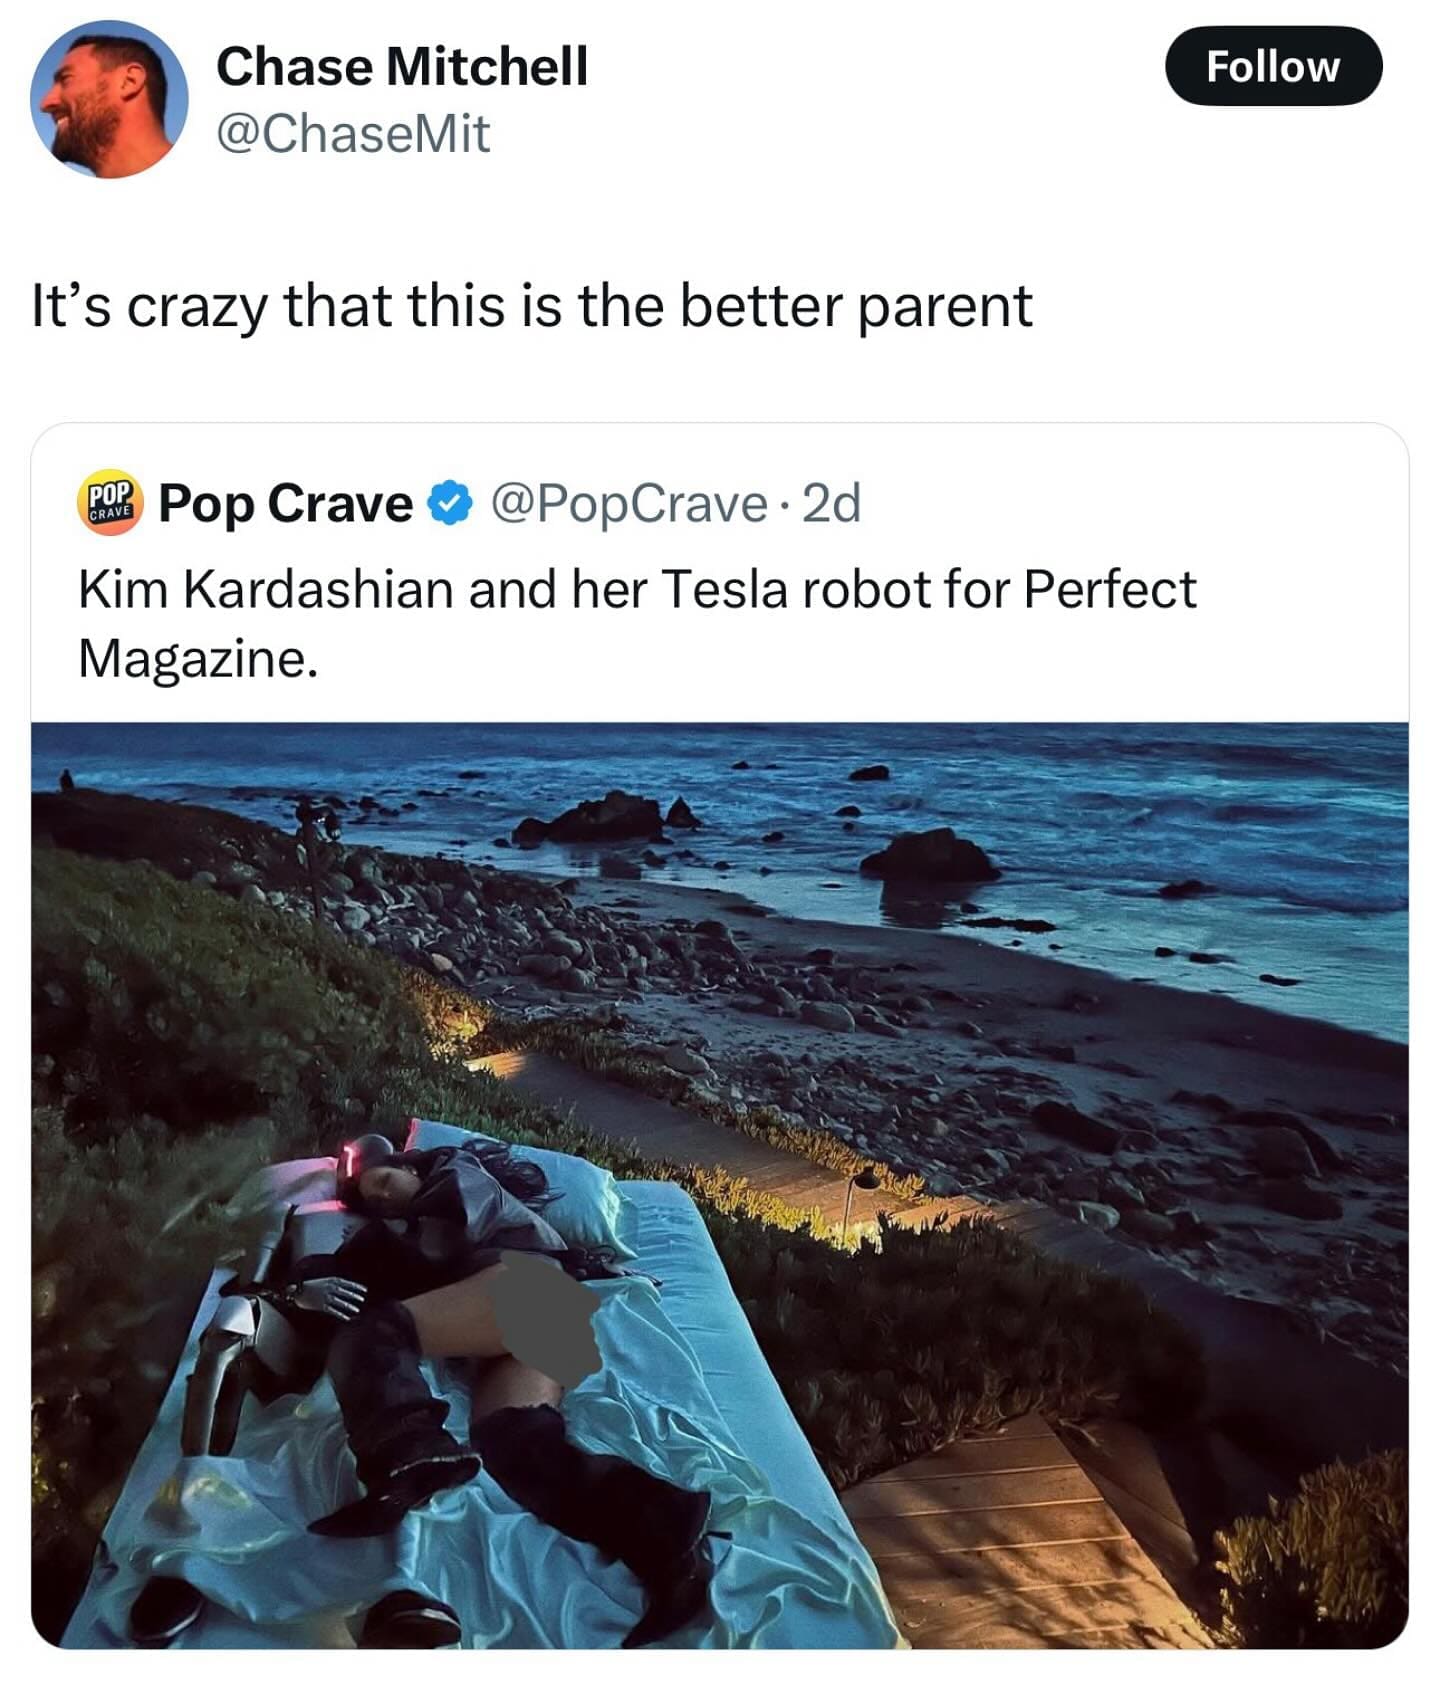Click the 2d timestamp
This screenshot has width=1440, height=1694.
[x=831, y=504]
